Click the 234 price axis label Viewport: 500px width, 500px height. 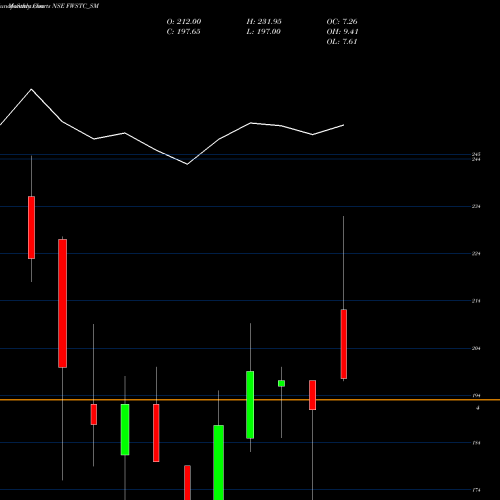(x=476, y=207)
